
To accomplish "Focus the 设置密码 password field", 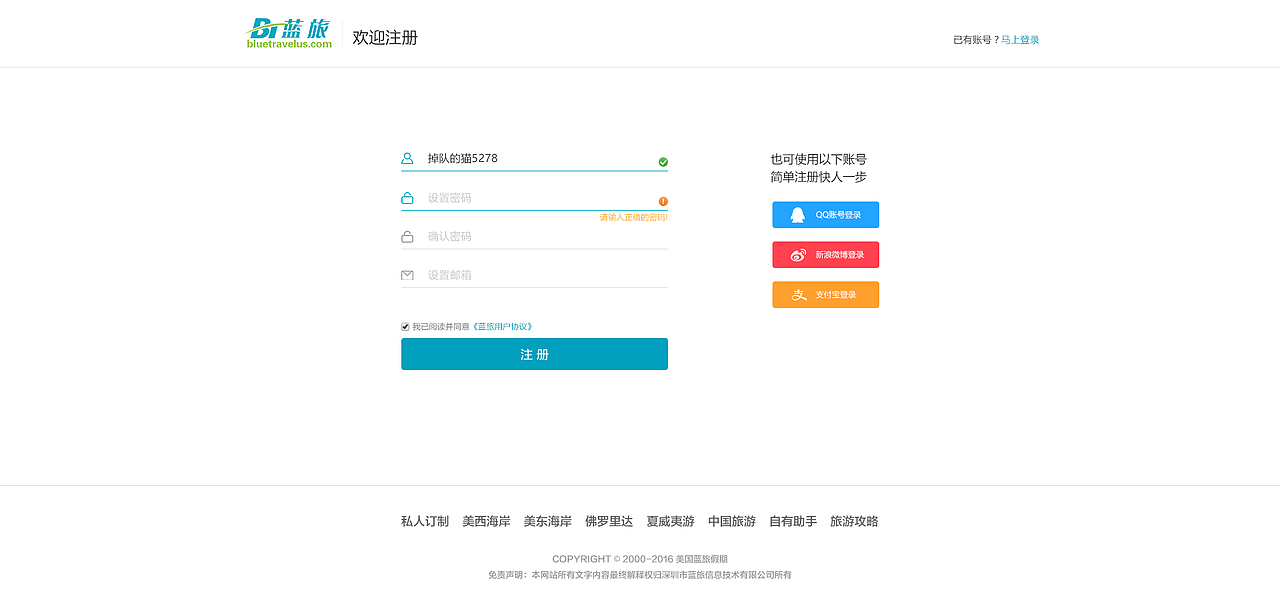I will click(534, 198).
